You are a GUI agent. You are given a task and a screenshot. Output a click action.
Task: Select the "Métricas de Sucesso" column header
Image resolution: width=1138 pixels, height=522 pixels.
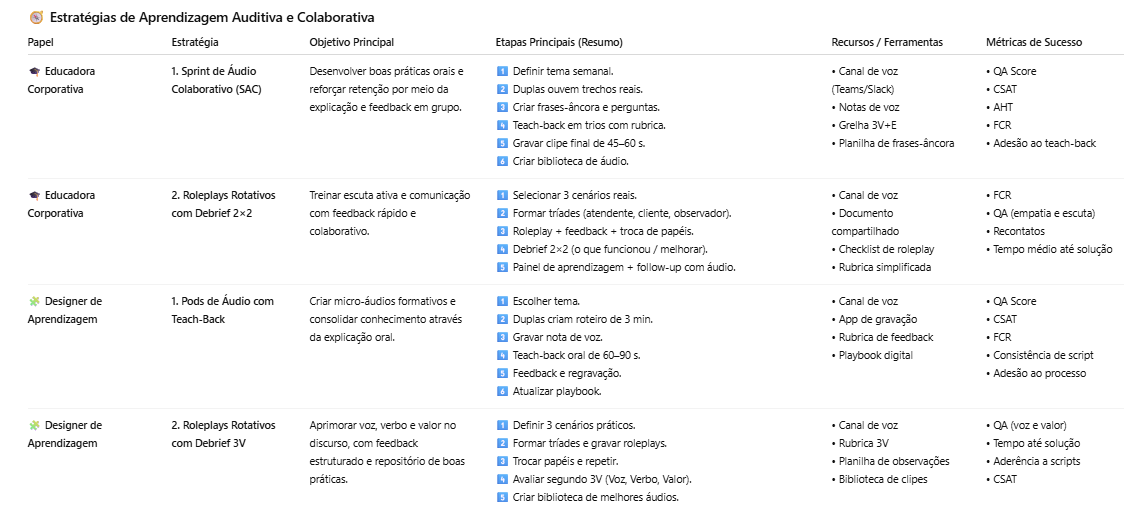(x=1033, y=43)
